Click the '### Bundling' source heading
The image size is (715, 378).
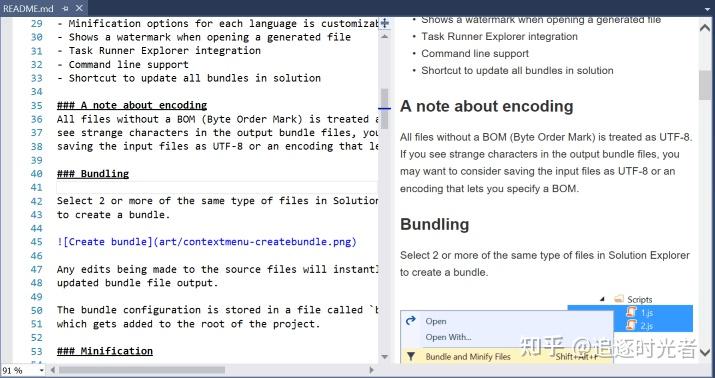click(93, 174)
